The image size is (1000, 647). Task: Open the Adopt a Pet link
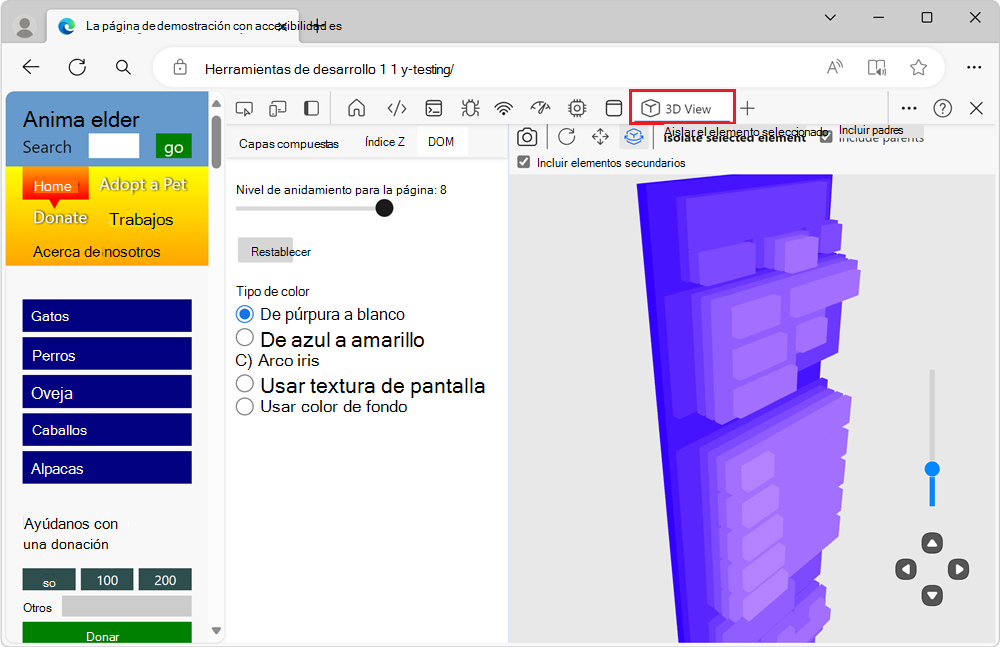[x=142, y=184]
